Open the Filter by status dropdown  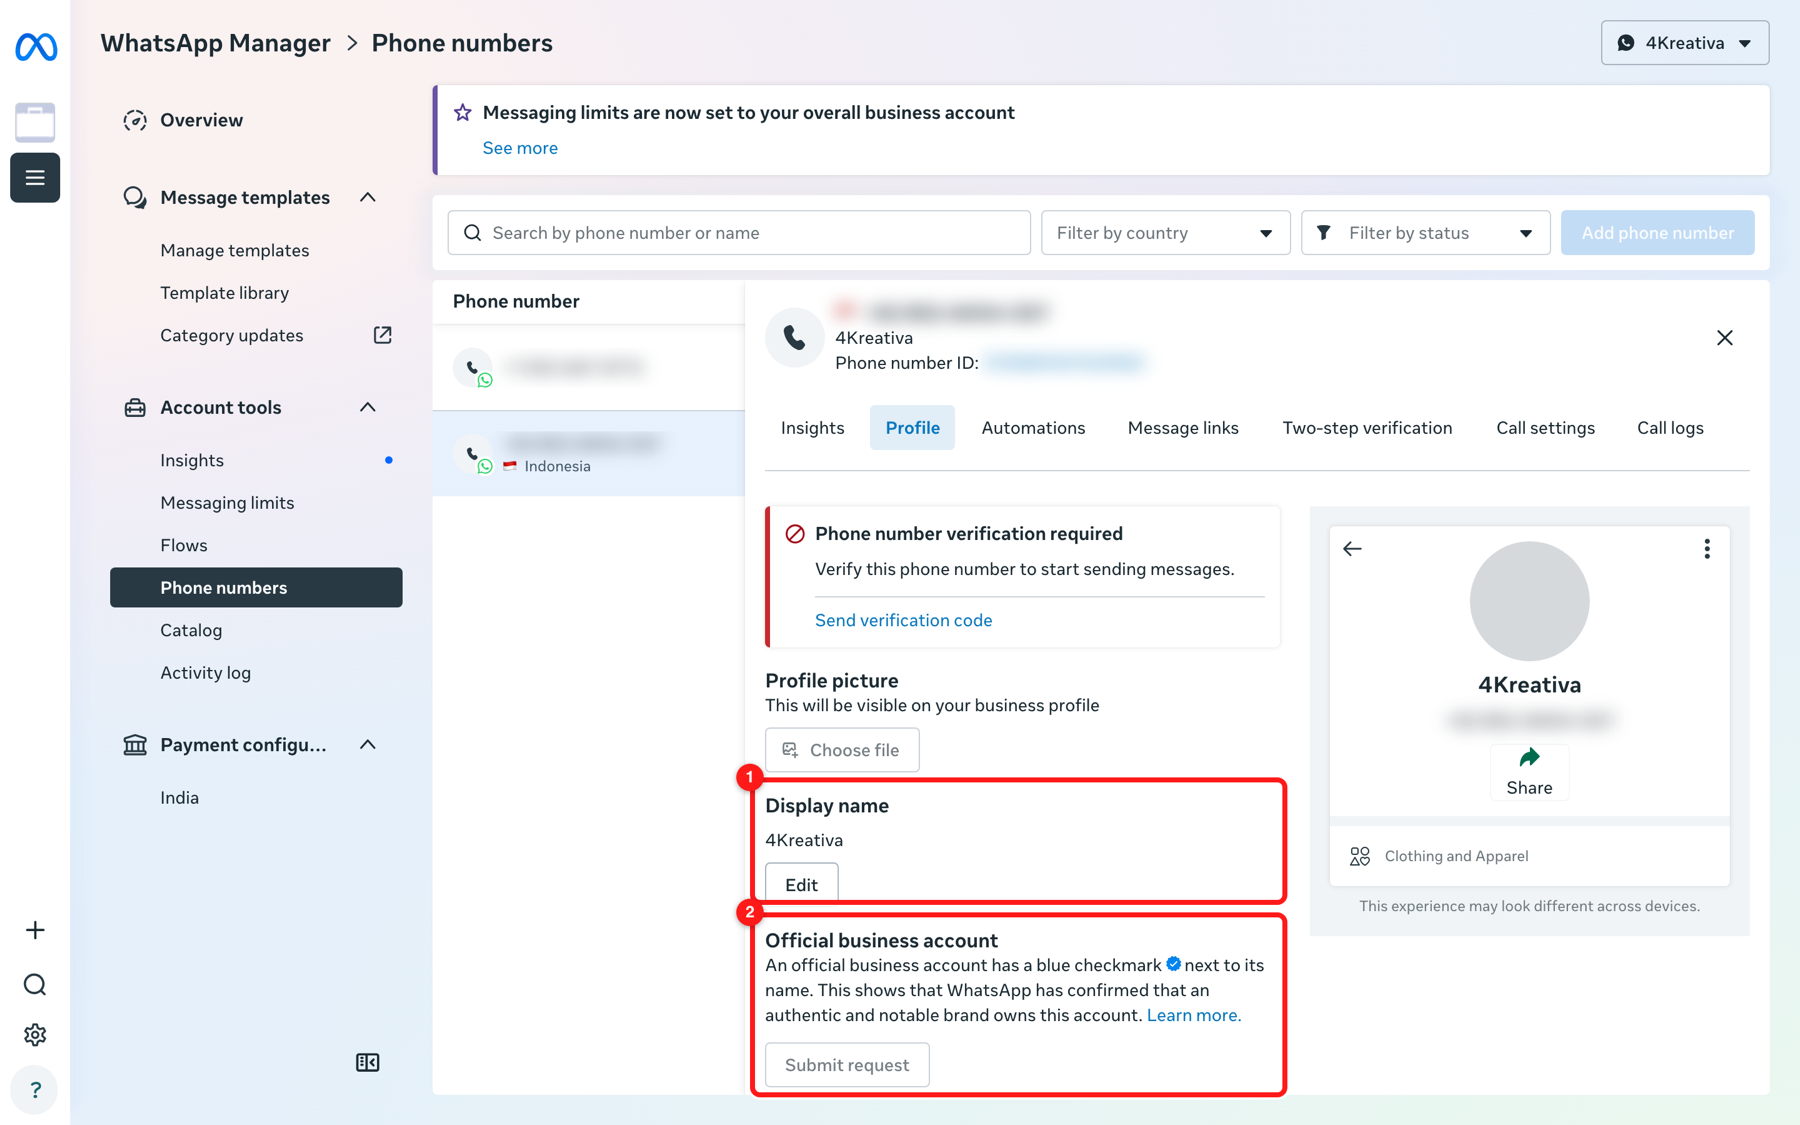tap(1426, 233)
